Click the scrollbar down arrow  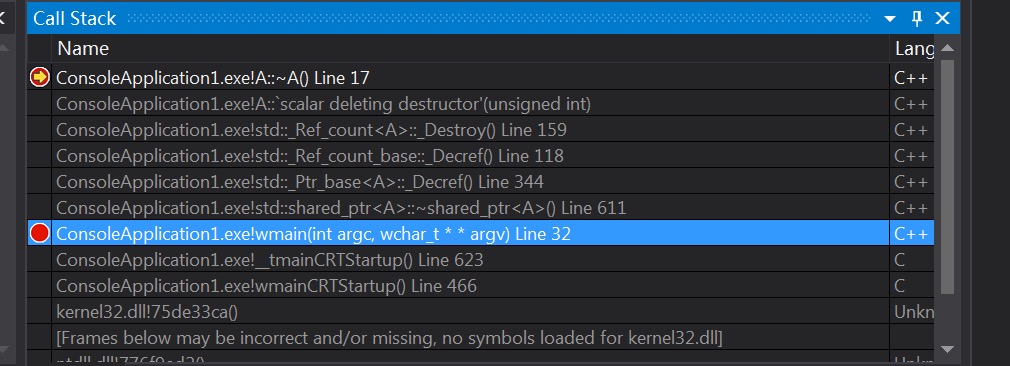pos(947,349)
